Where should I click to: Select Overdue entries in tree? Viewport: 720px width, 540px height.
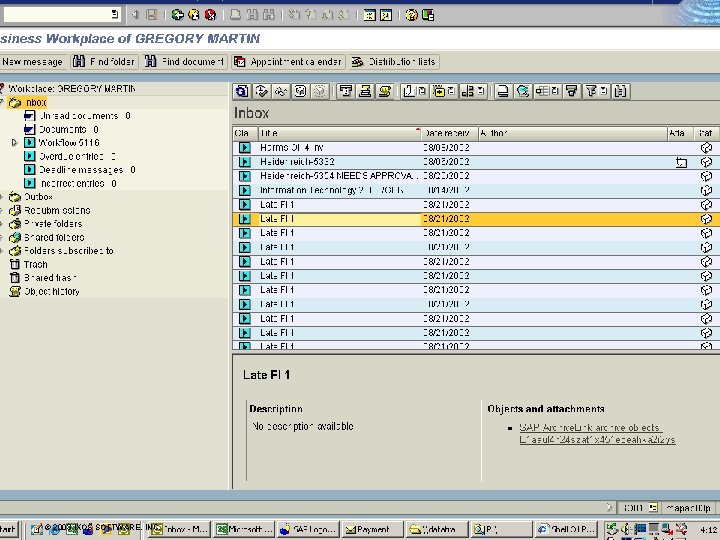point(77,157)
